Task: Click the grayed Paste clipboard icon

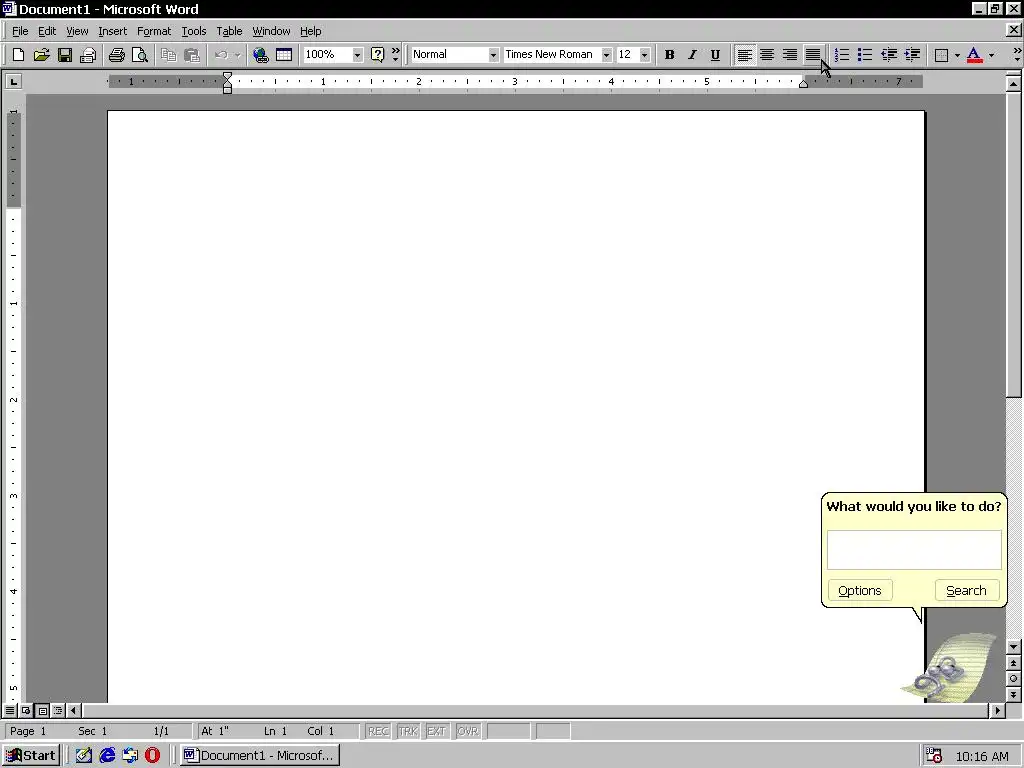Action: pyautogui.click(x=191, y=55)
